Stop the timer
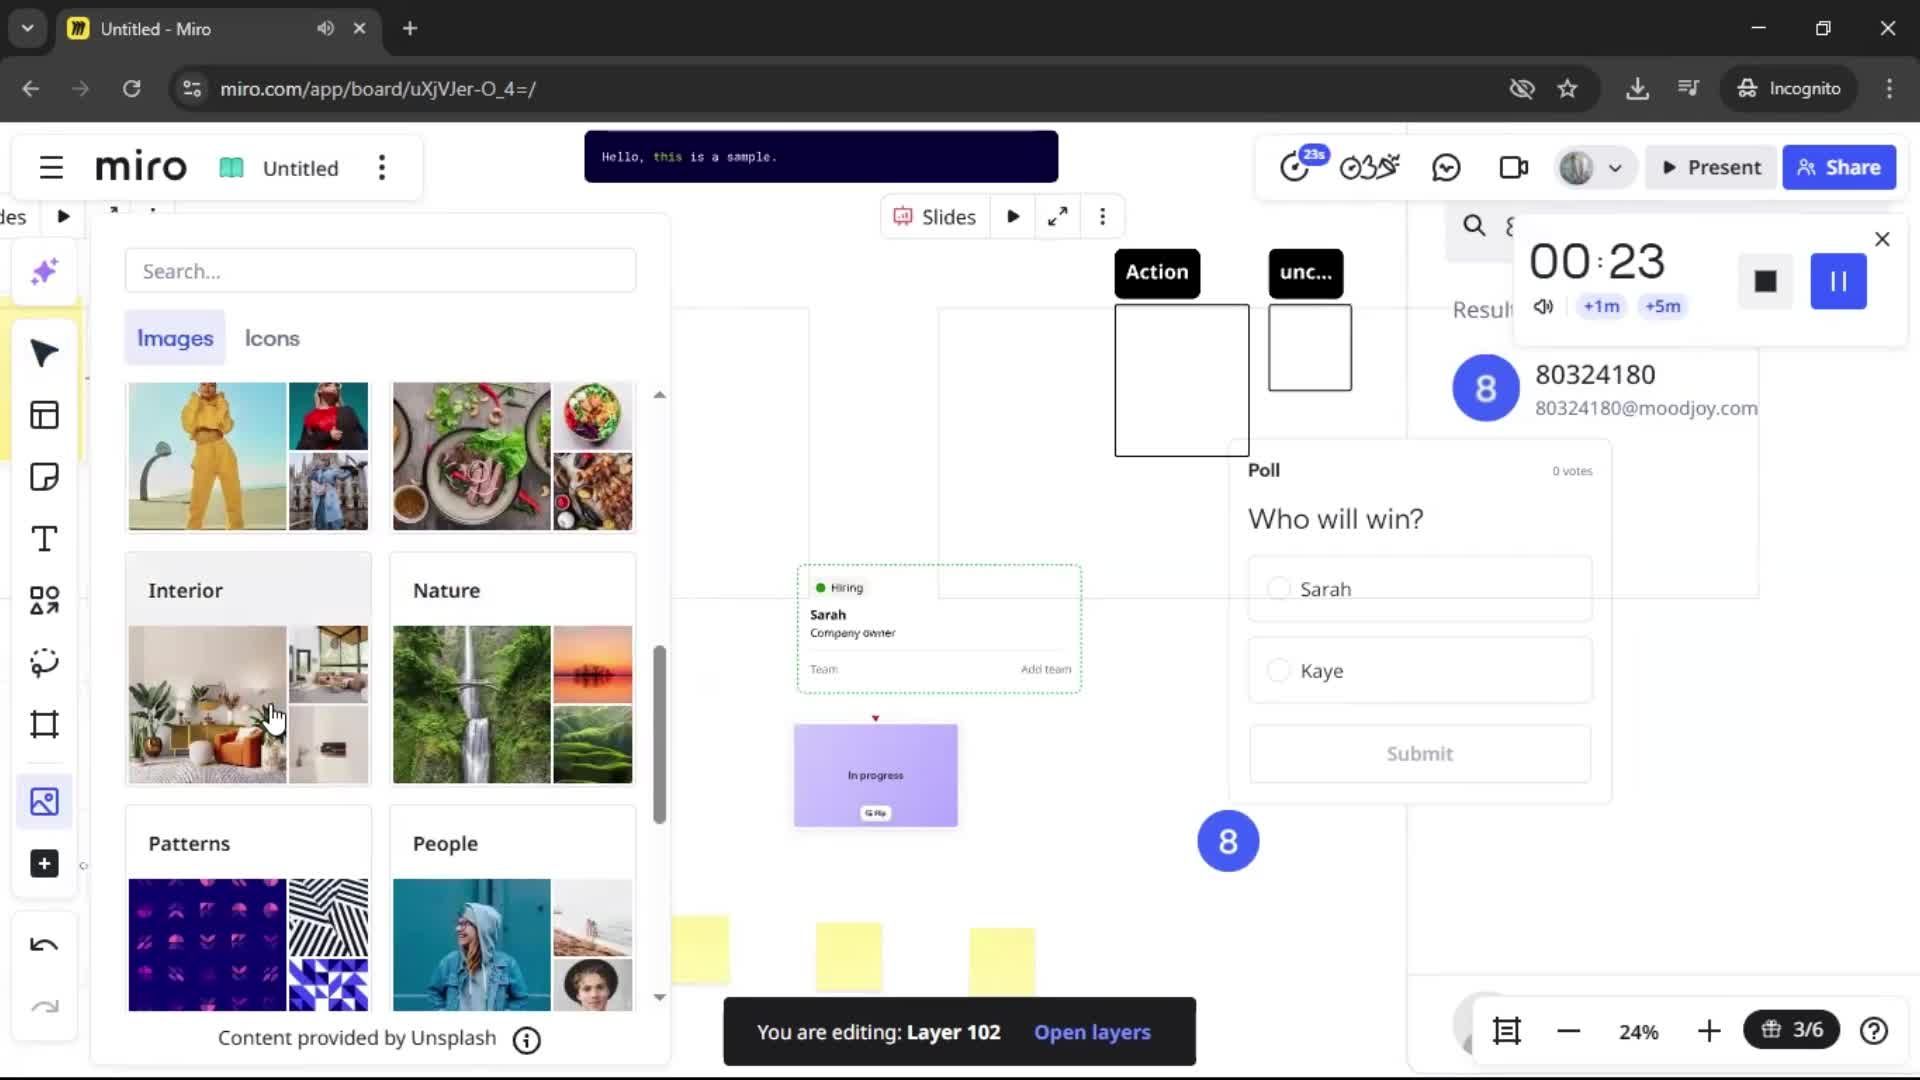Screen dimensions: 1920x1080 pos(1765,281)
